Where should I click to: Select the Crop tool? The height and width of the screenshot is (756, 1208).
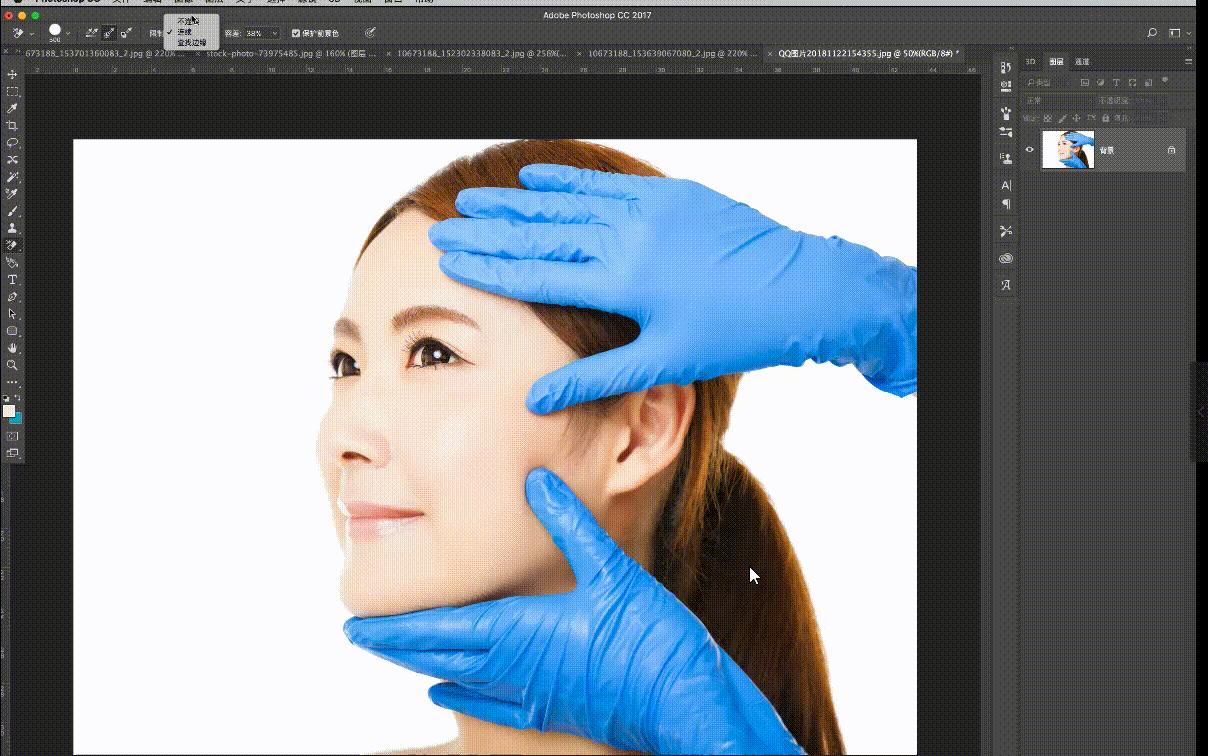[13, 126]
